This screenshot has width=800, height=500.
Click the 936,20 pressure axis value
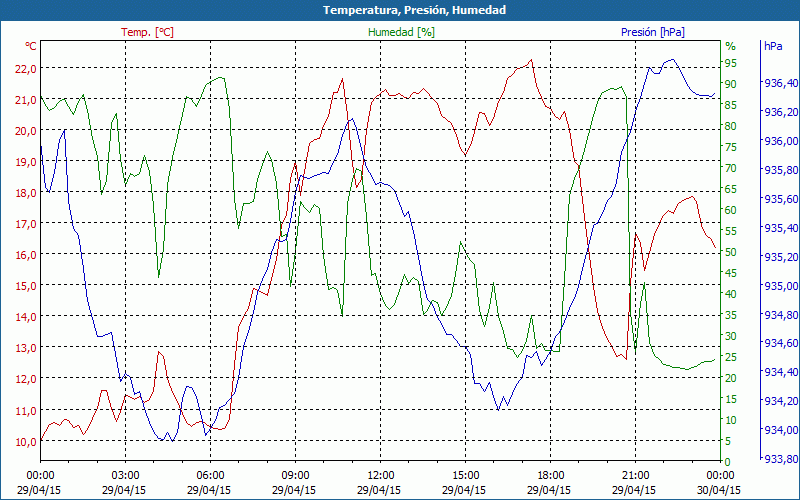click(781, 112)
